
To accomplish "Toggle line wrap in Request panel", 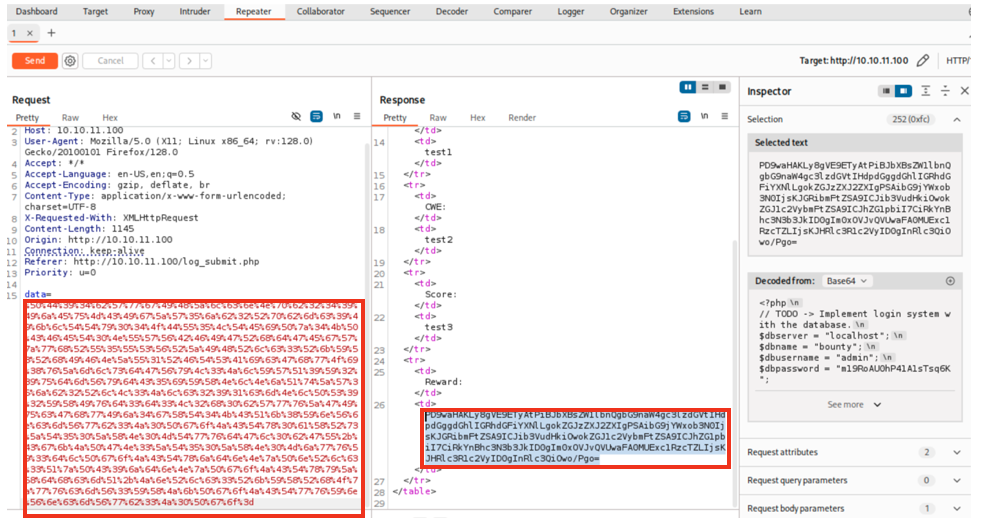I will coord(317,117).
